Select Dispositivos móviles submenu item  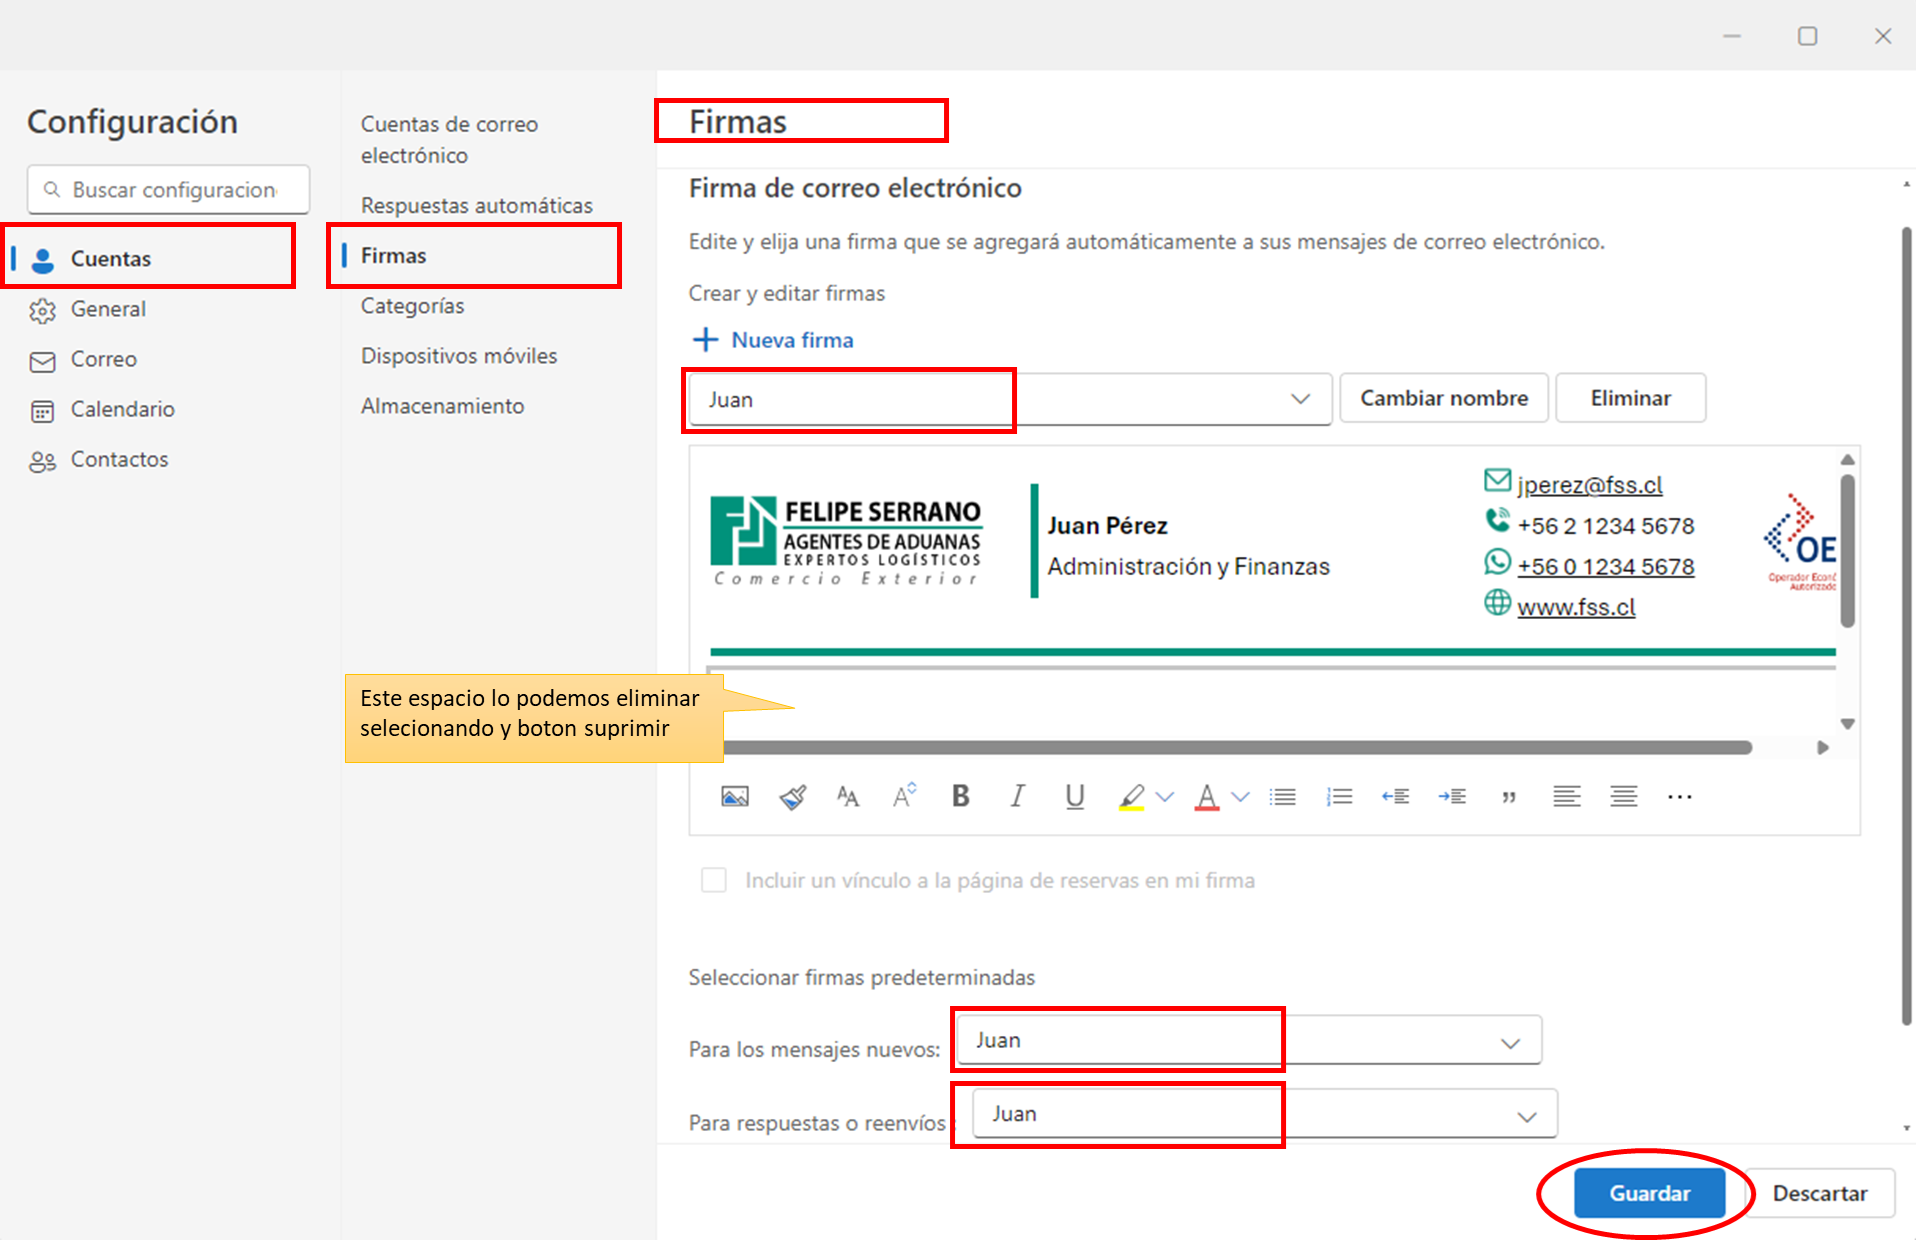point(459,356)
